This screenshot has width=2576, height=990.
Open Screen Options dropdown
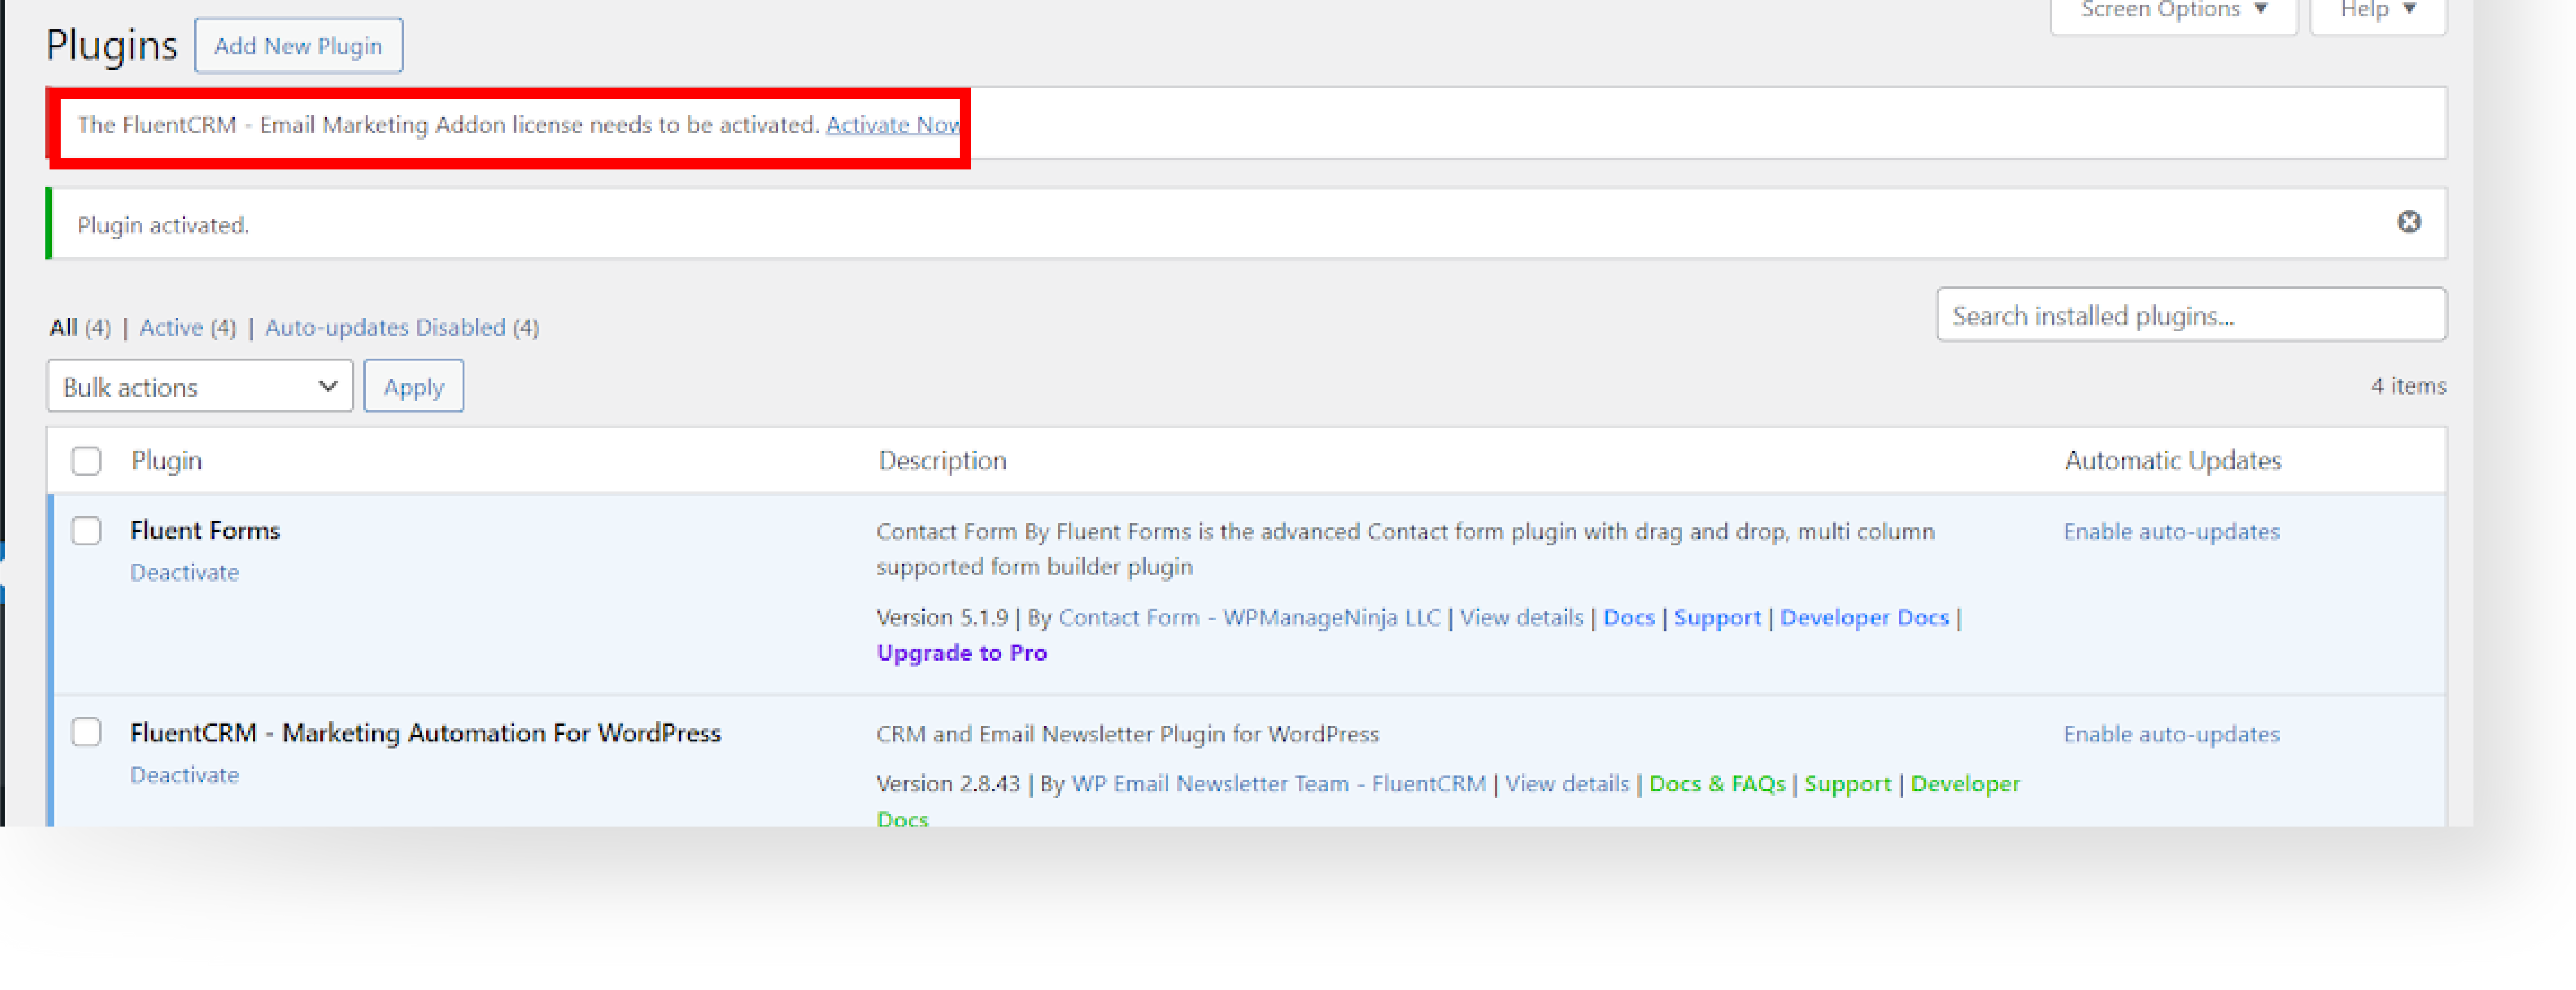(2173, 12)
